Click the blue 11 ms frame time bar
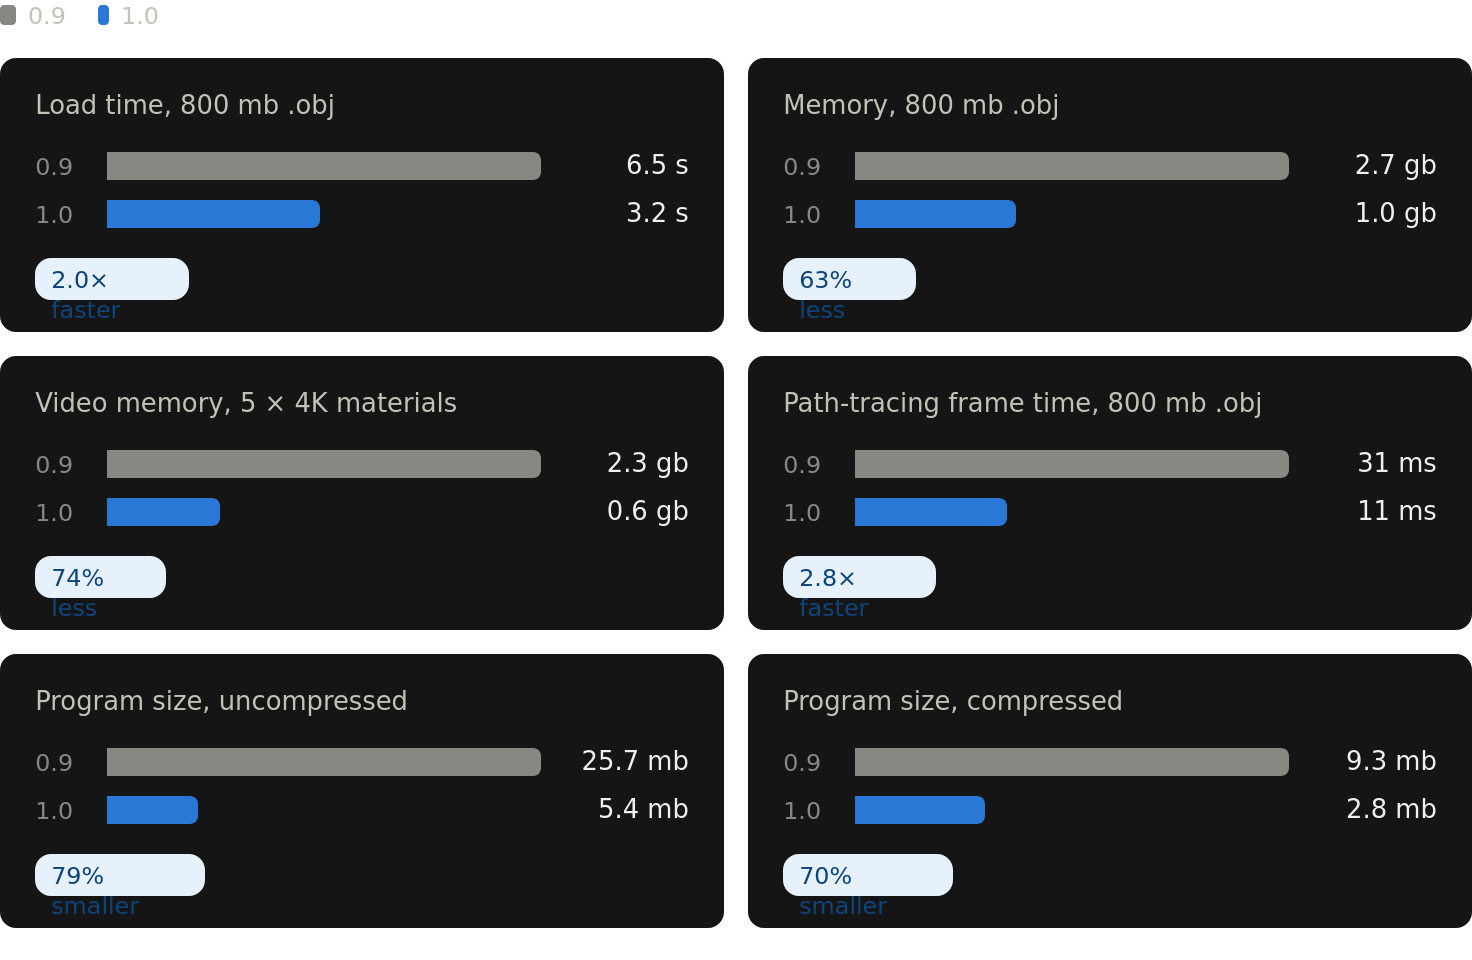Image resolution: width=1472 pixels, height=960 pixels. pyautogui.click(x=931, y=512)
